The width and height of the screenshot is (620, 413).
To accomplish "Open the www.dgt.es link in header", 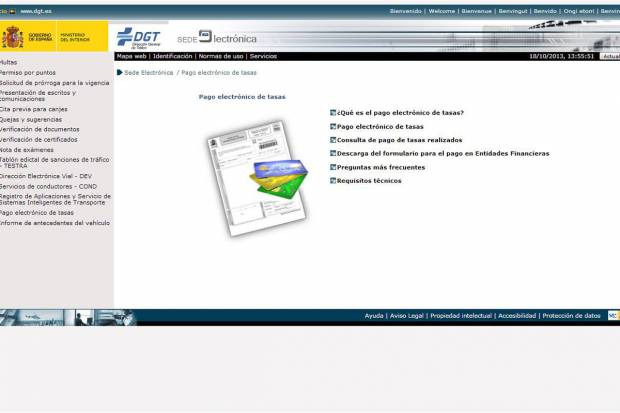I will point(36,11).
